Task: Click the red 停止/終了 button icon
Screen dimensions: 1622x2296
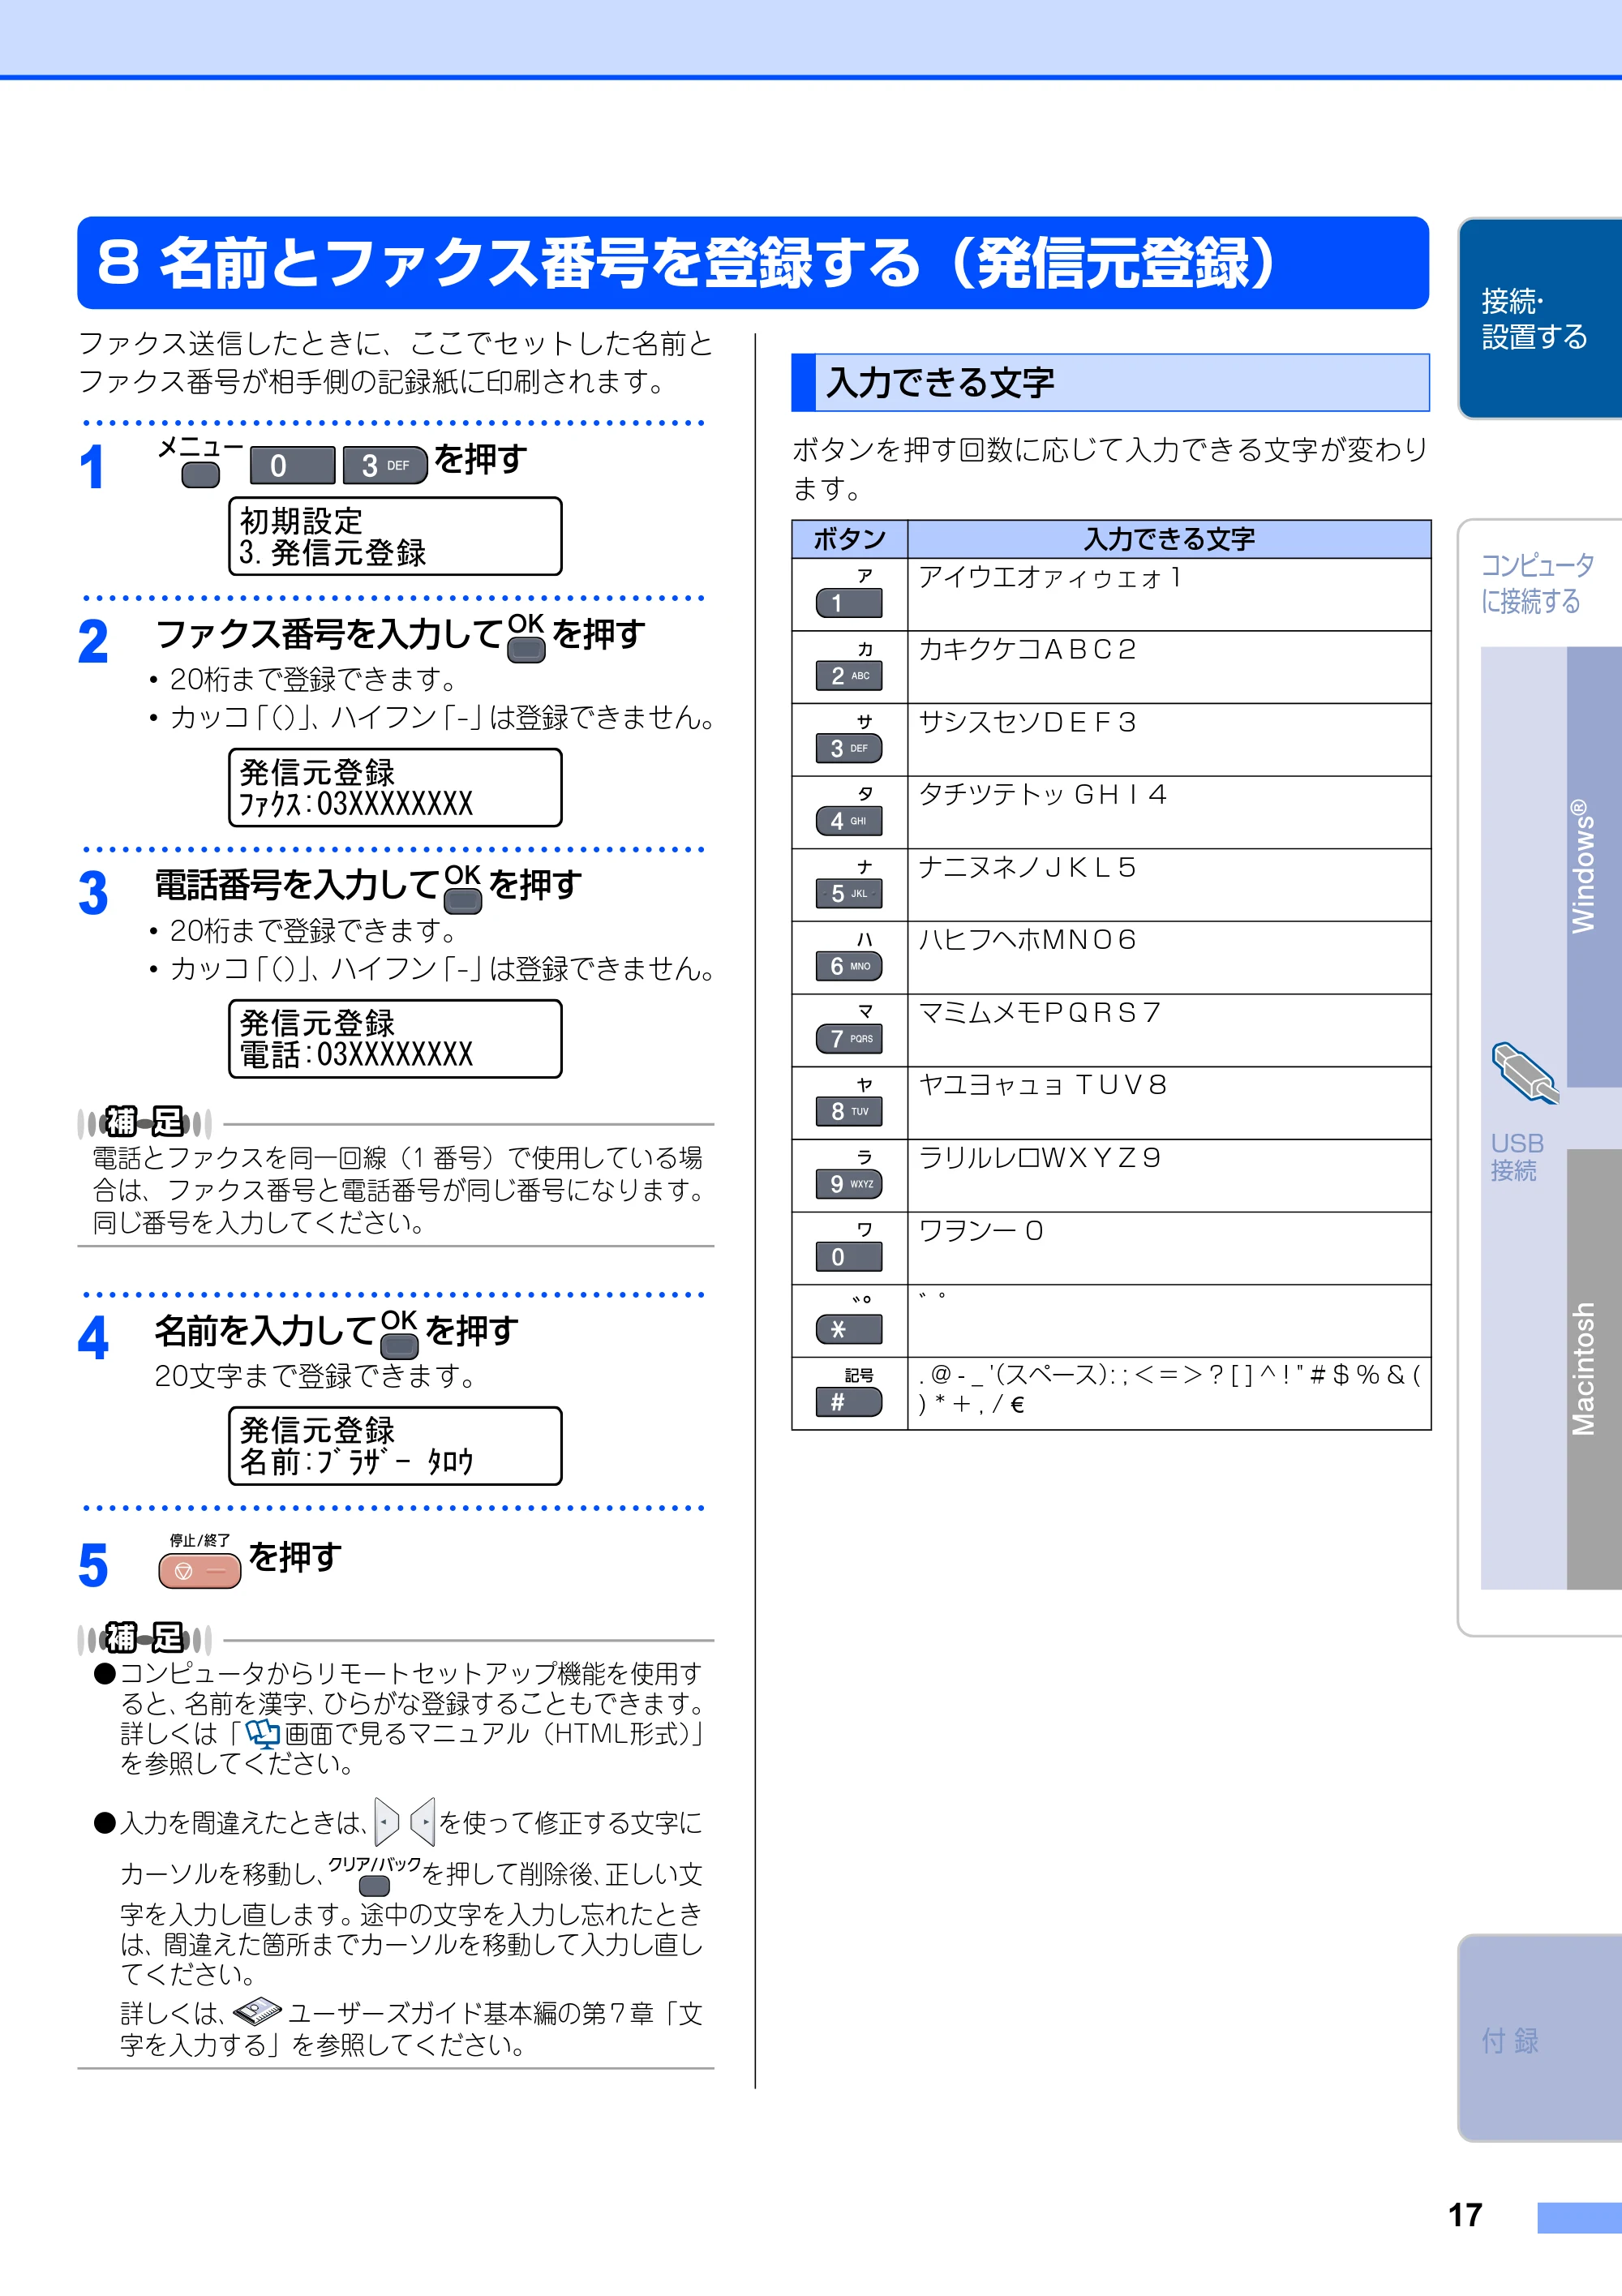Action: (x=200, y=1570)
